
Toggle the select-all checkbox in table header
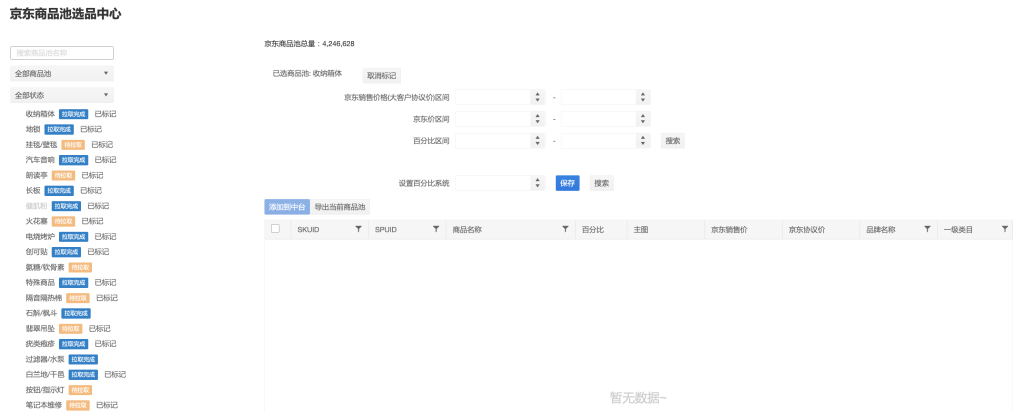tap(276, 229)
